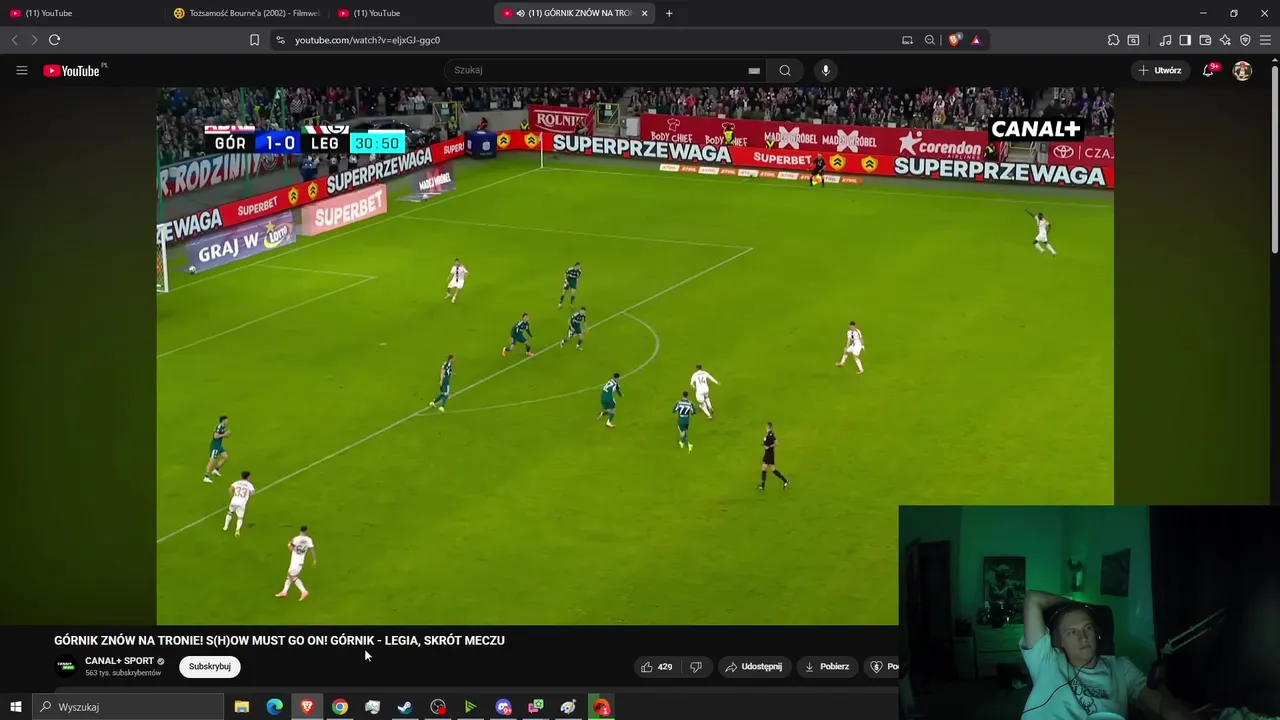Screen dimensions: 1280x720
Task: Open the Brave playlist music-note icon
Action: [x=1165, y=40]
